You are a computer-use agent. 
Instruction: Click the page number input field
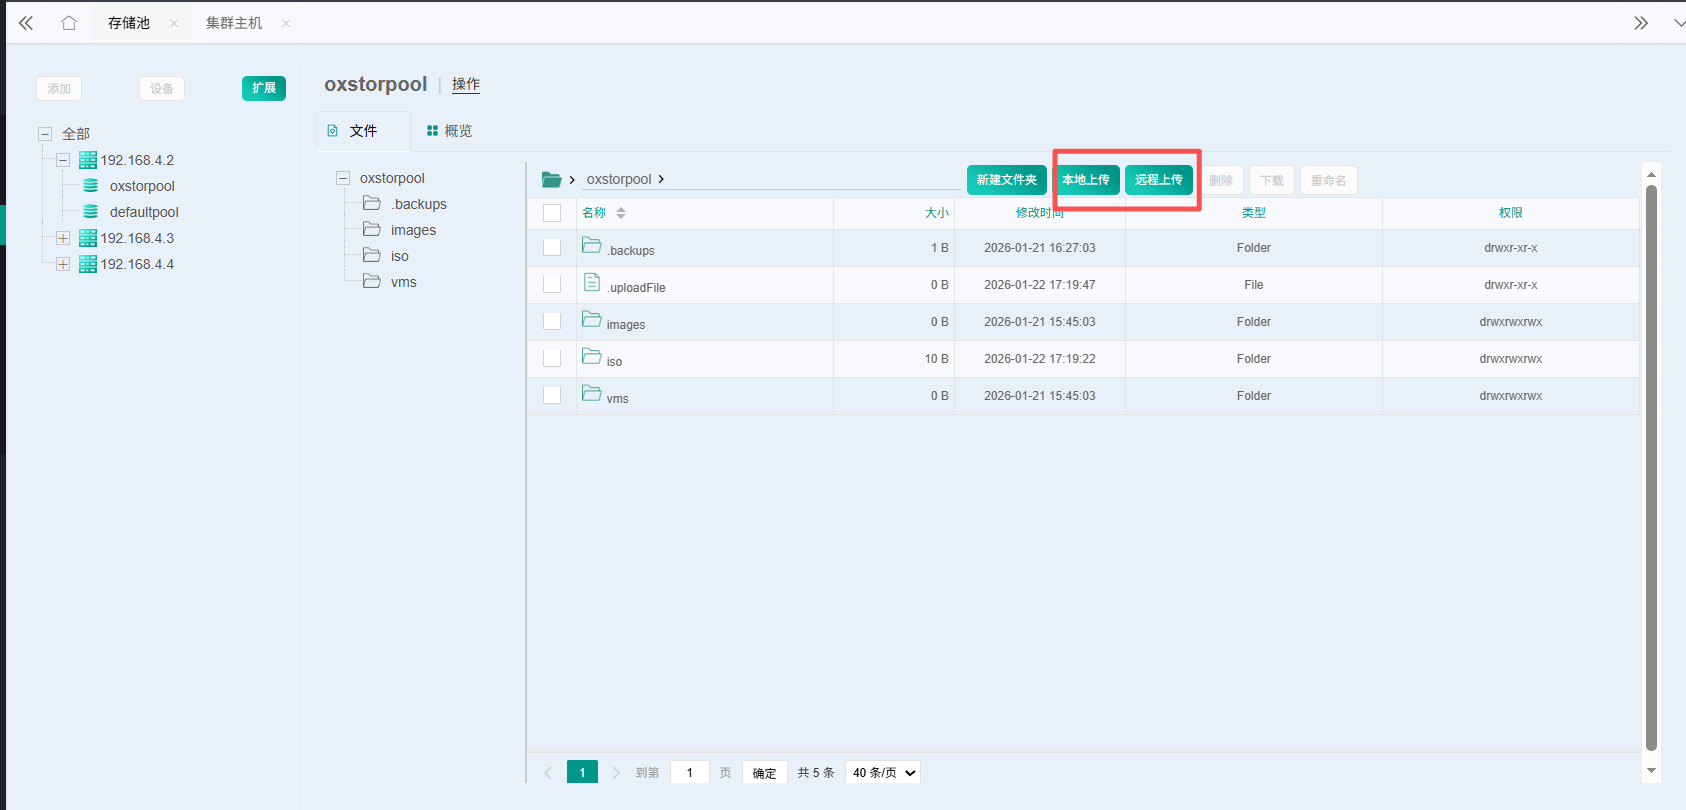click(x=690, y=773)
